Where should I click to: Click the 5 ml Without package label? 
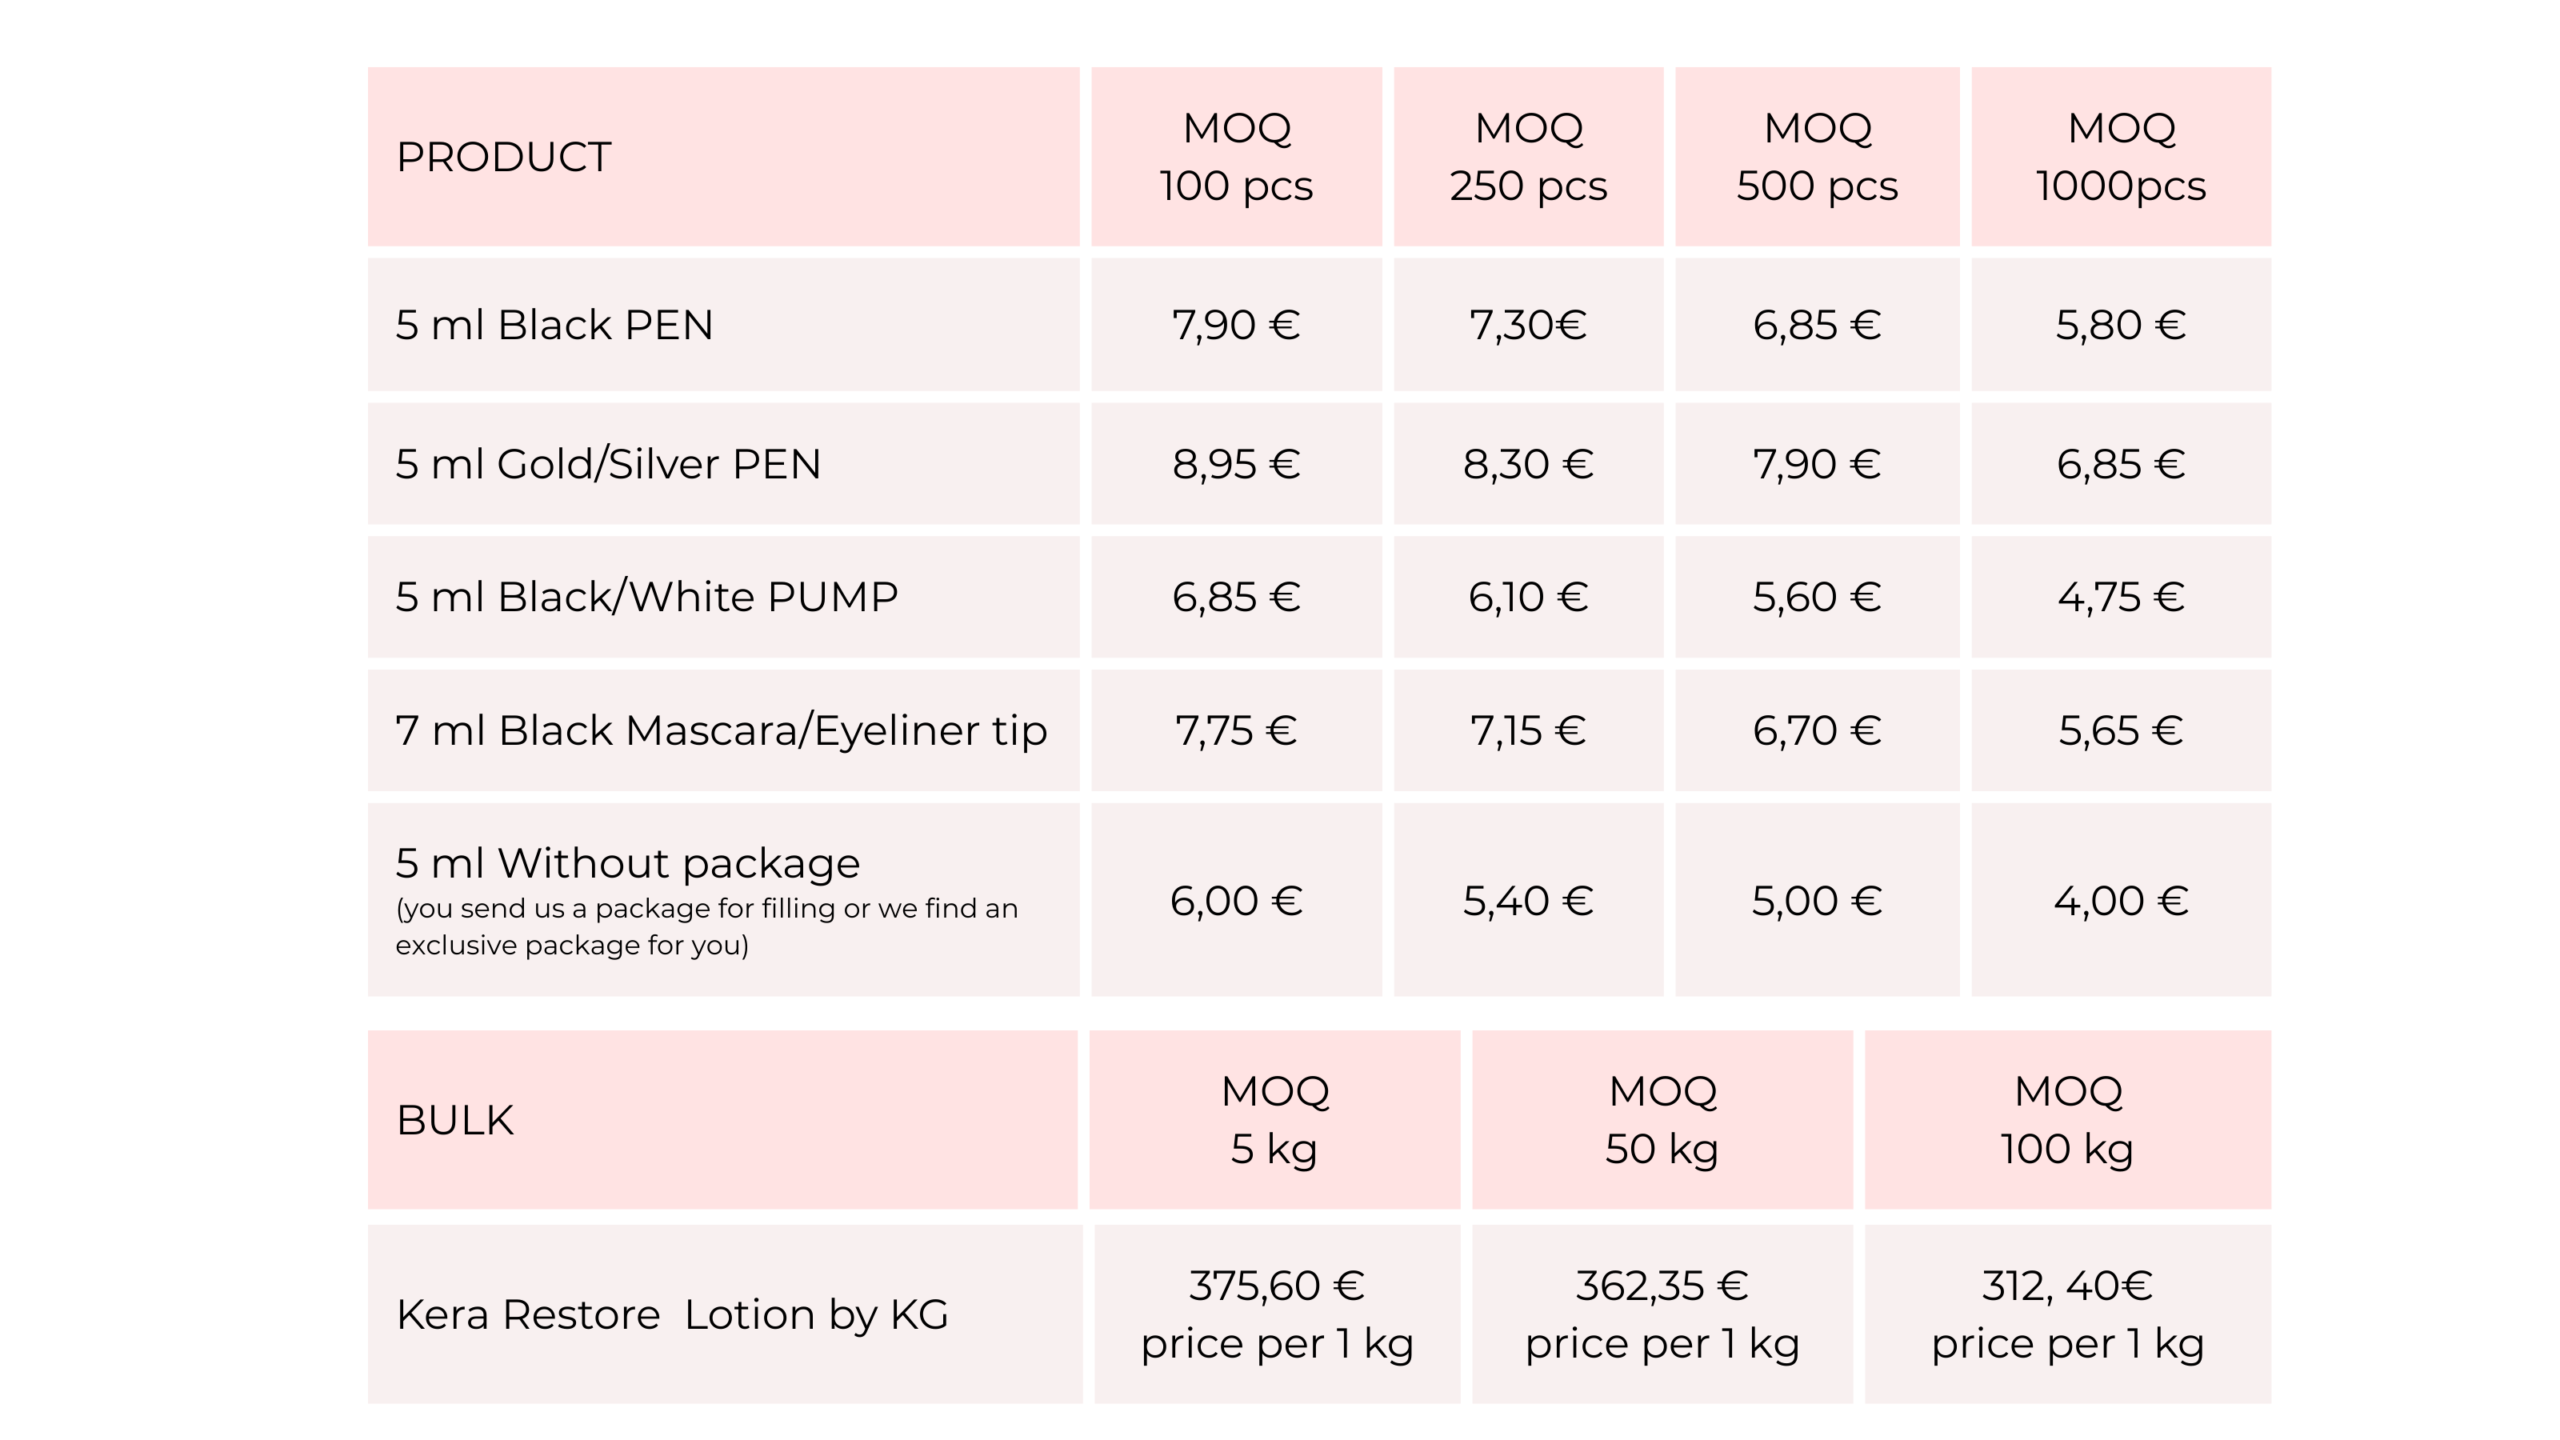(x=628, y=864)
